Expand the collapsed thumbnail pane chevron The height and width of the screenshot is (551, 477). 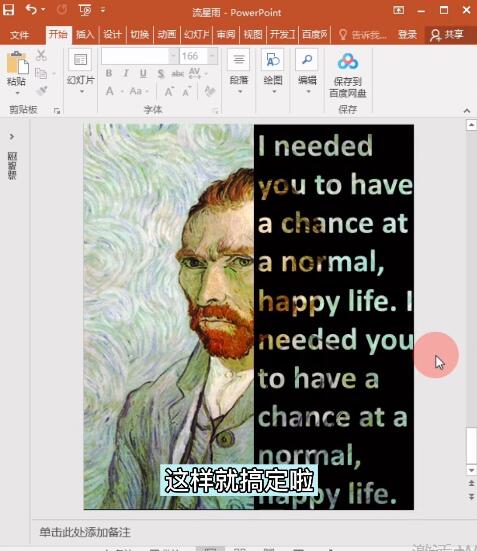tap(12, 136)
